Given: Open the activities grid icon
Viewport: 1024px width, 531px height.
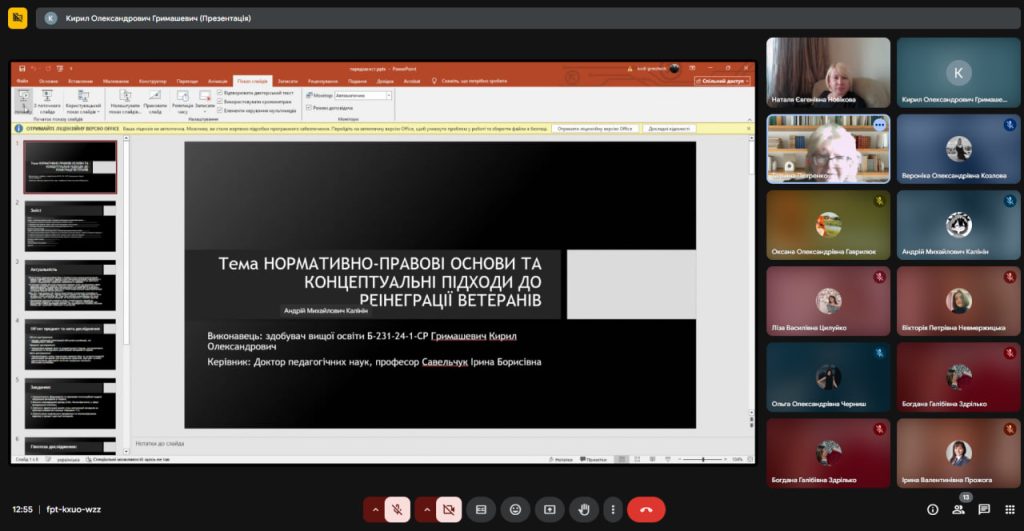Looking at the screenshot, I should [1008, 509].
